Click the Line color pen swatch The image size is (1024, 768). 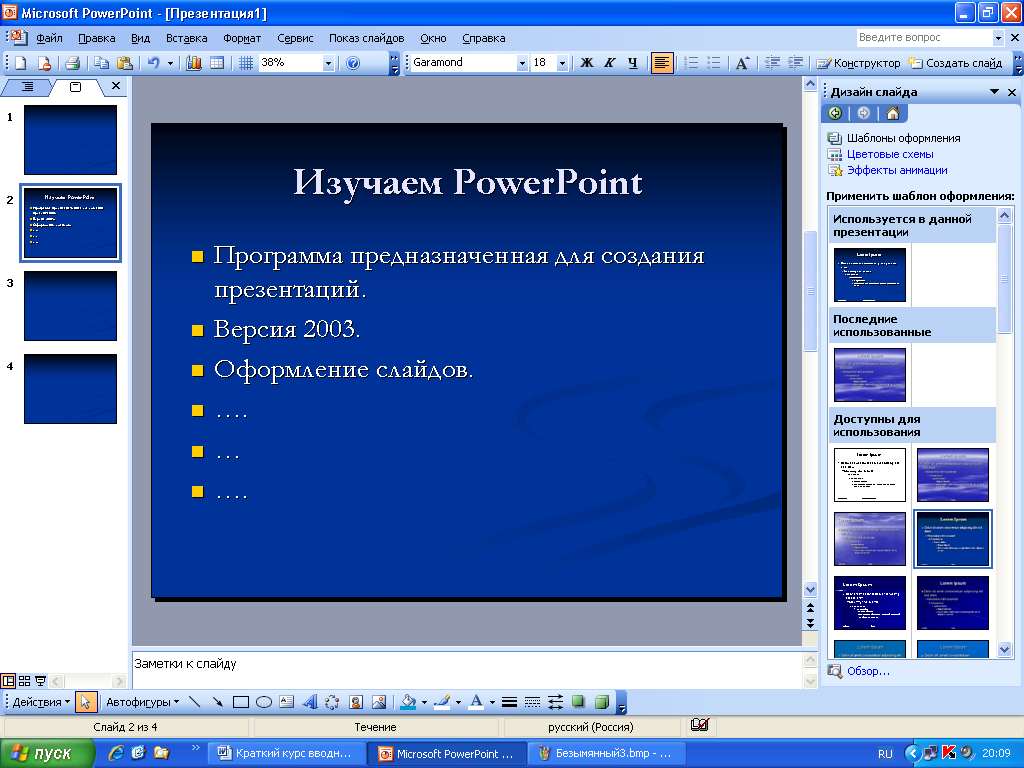tap(442, 702)
